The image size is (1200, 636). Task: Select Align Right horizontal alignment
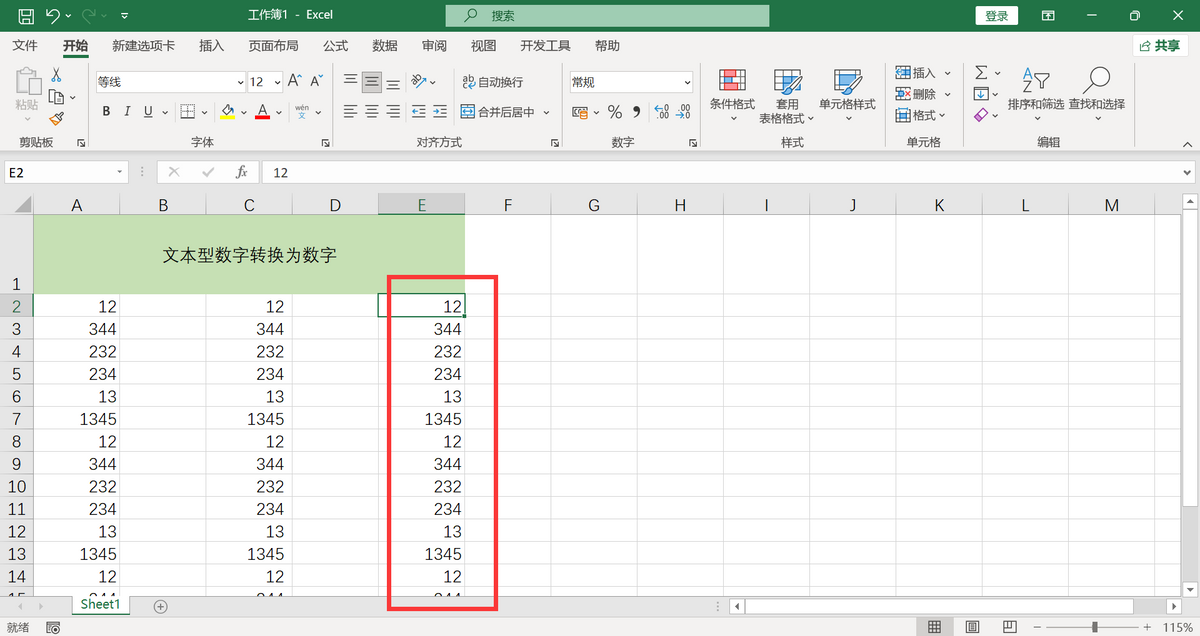pyautogui.click(x=394, y=112)
